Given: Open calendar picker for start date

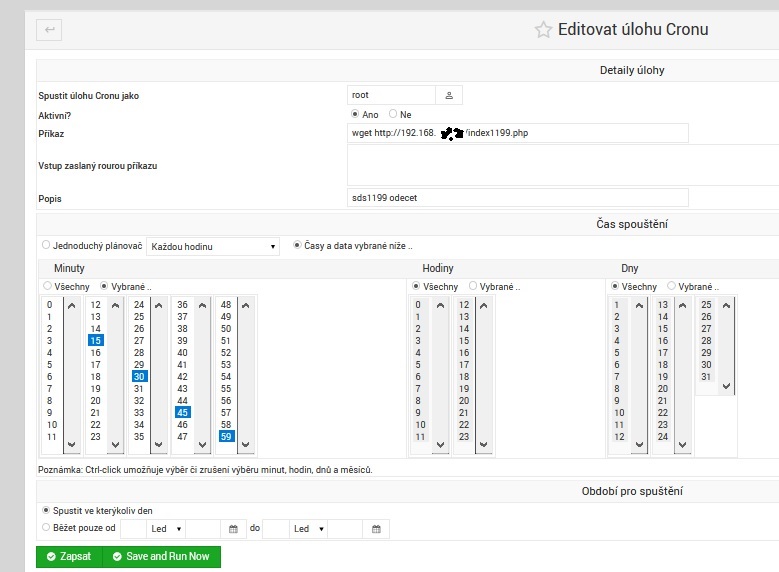Looking at the screenshot, I should pyautogui.click(x=233, y=529).
